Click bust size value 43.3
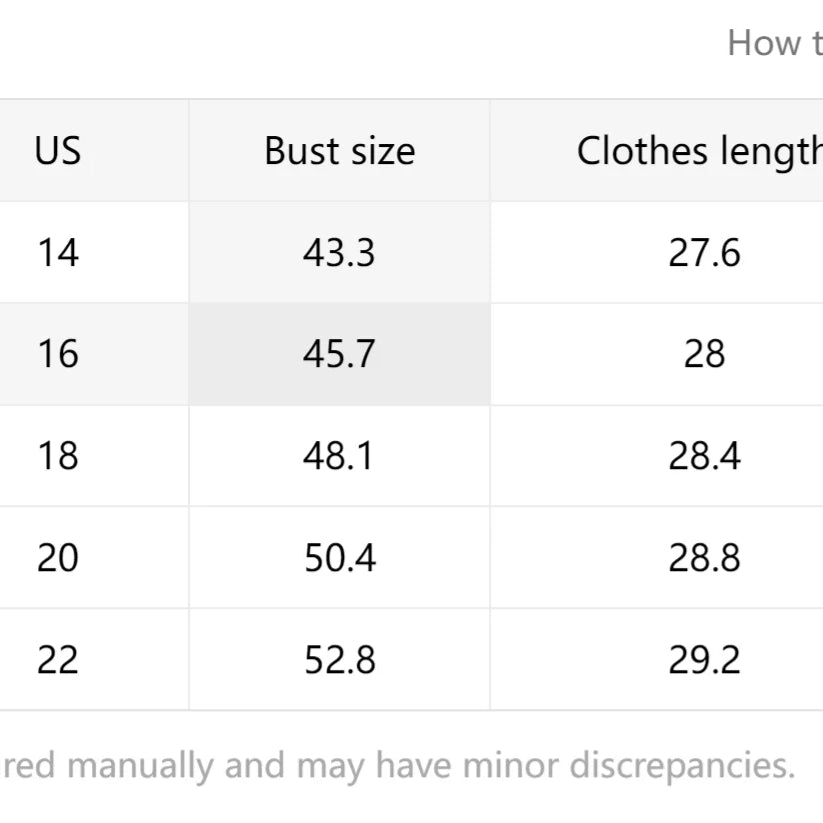 coord(339,253)
